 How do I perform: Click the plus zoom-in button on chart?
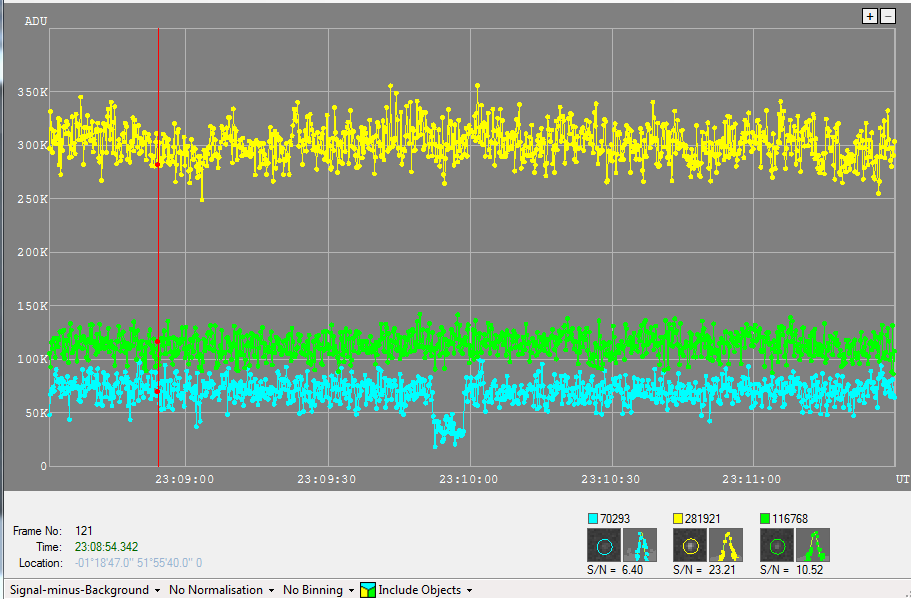[x=869, y=16]
